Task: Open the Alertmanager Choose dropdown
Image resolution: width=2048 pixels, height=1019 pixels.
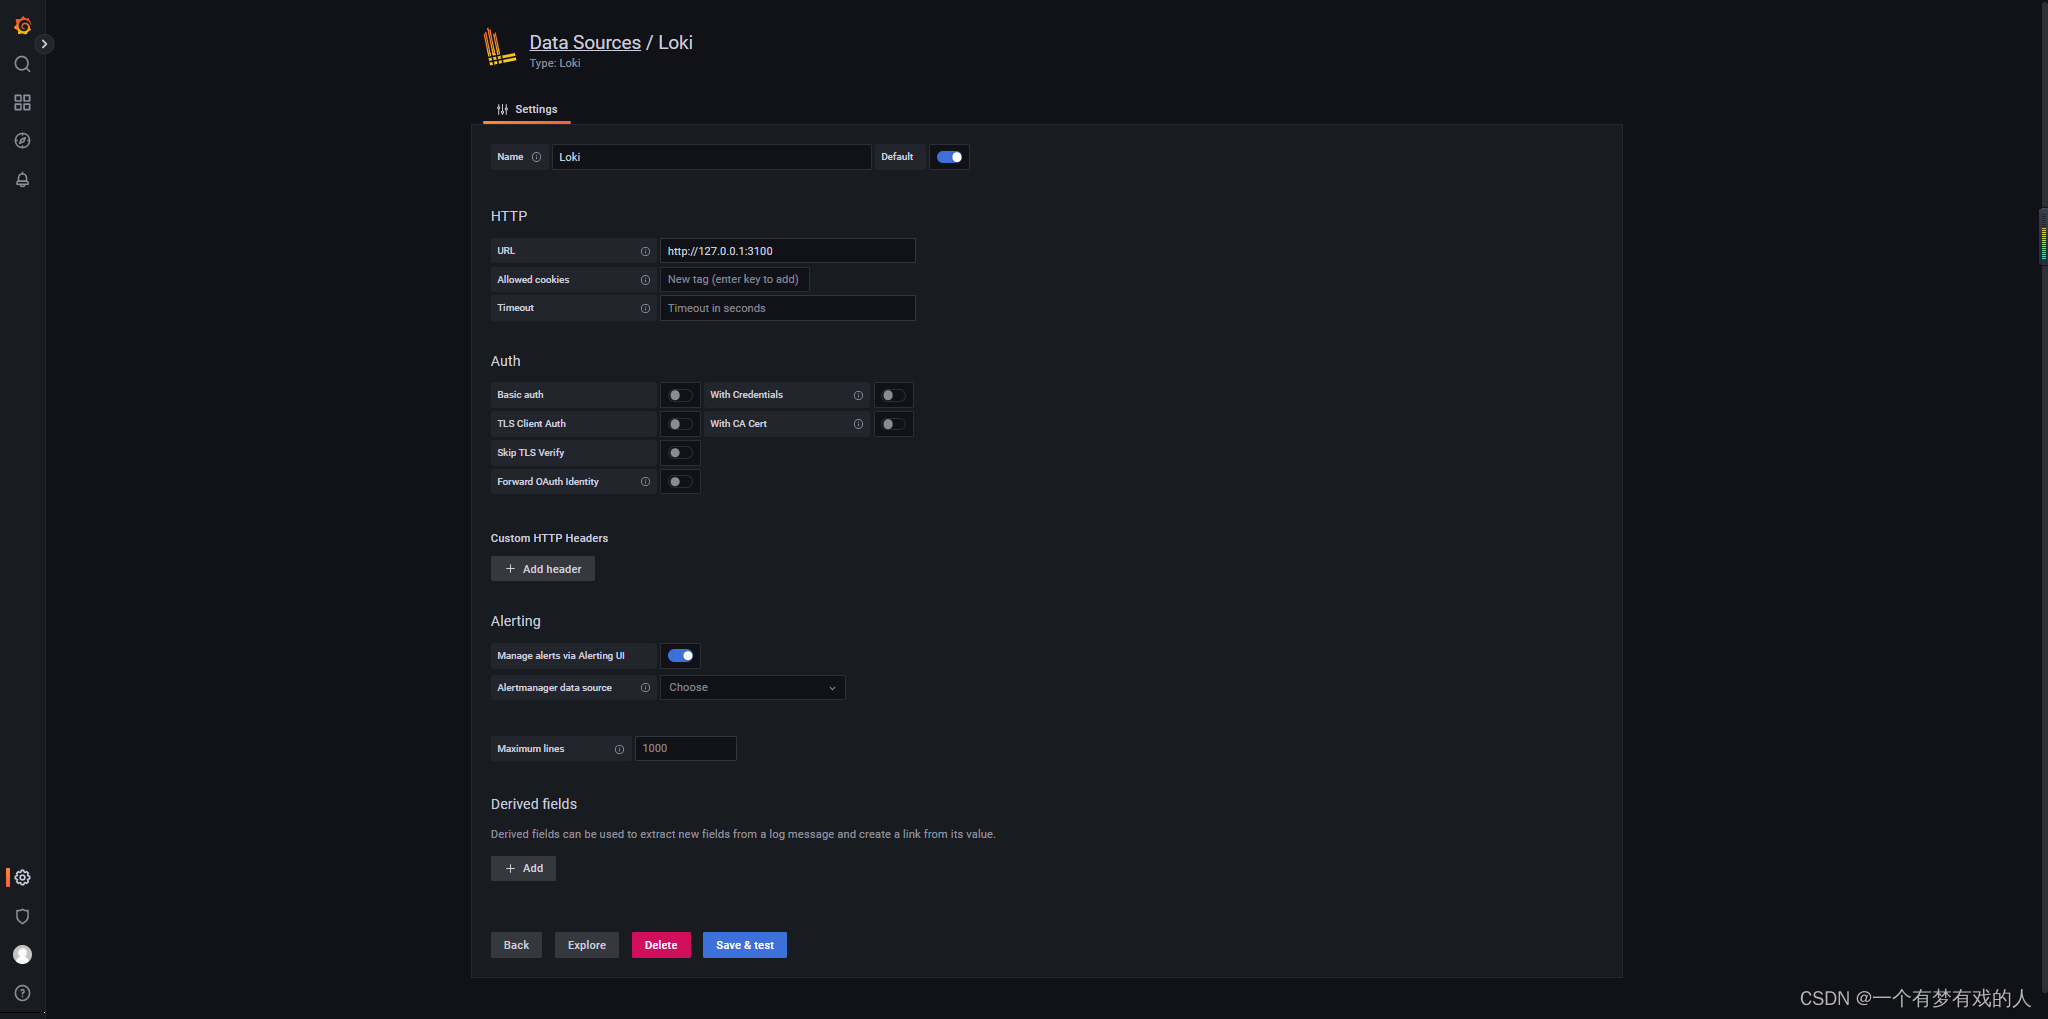Action: [x=752, y=688]
